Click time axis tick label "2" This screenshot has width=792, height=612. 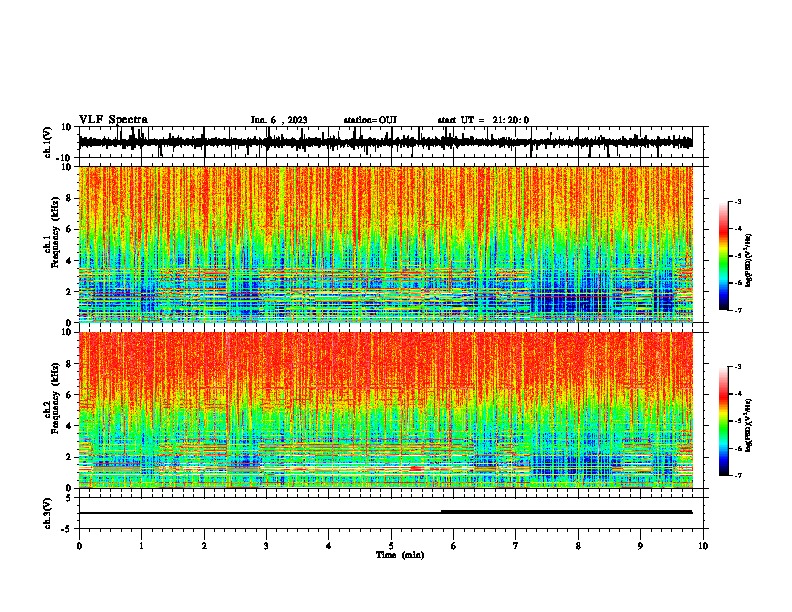point(204,546)
